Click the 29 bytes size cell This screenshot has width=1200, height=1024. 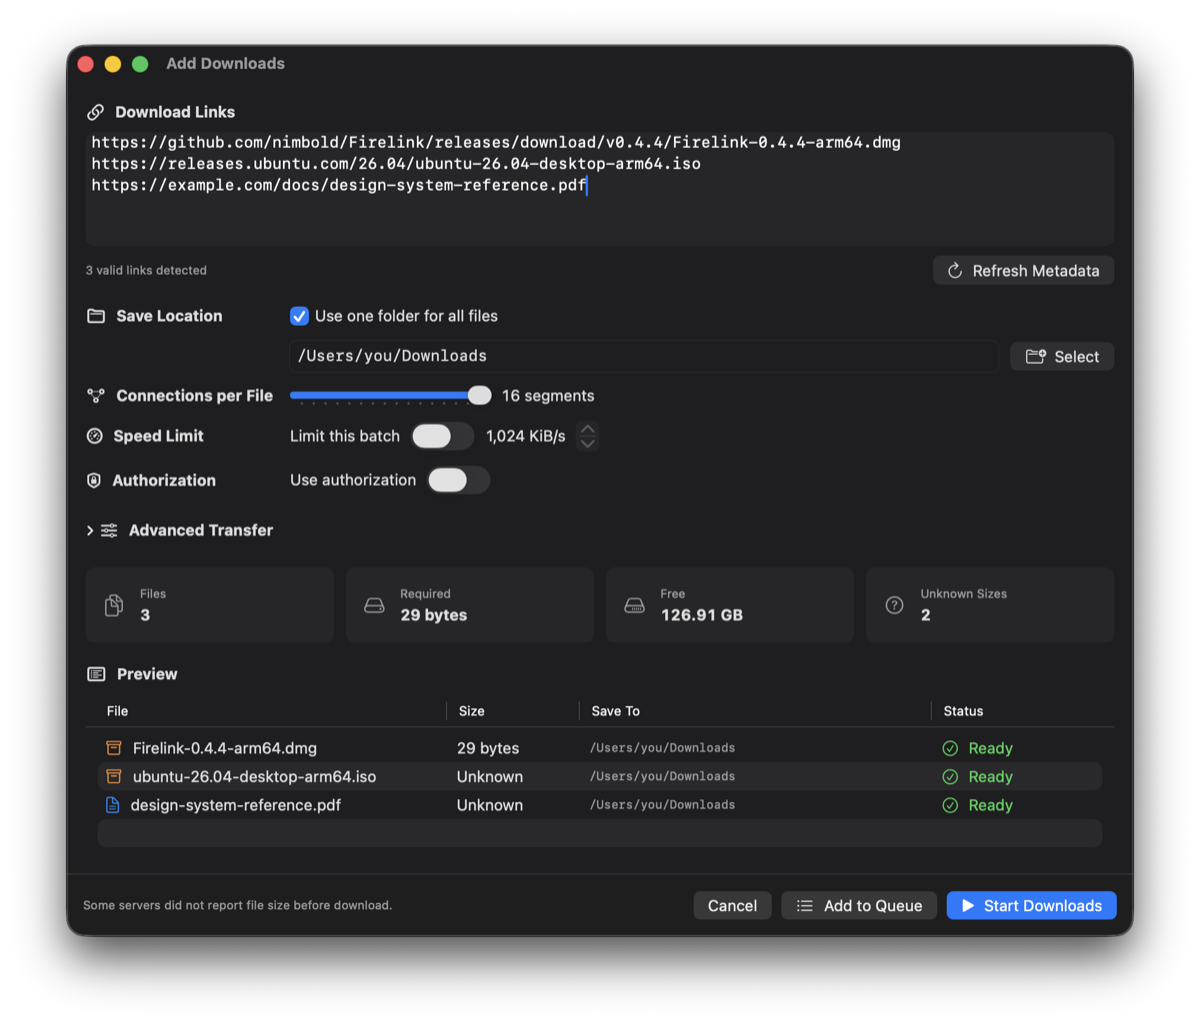point(488,748)
